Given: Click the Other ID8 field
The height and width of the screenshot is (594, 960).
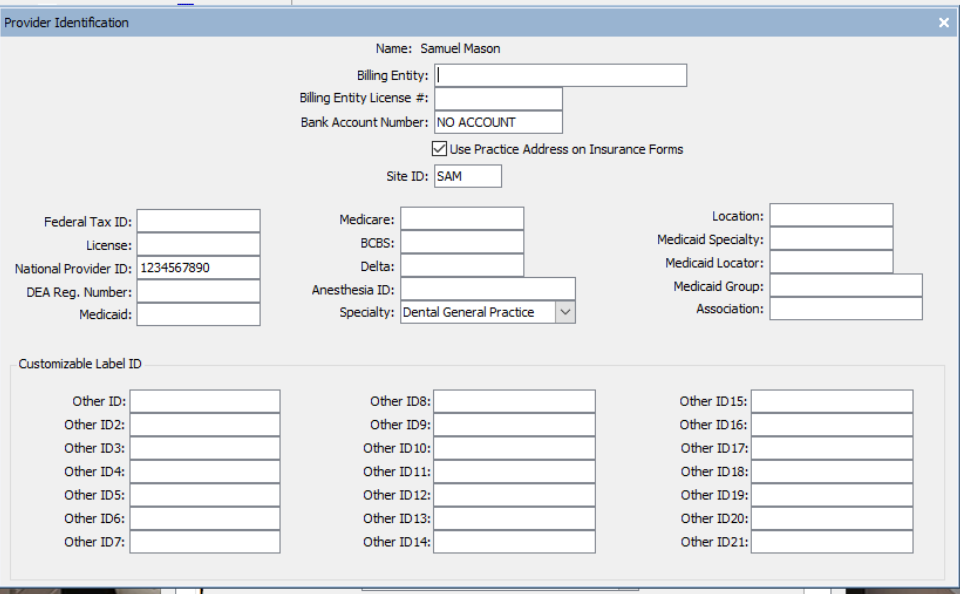Looking at the screenshot, I should 514,401.
